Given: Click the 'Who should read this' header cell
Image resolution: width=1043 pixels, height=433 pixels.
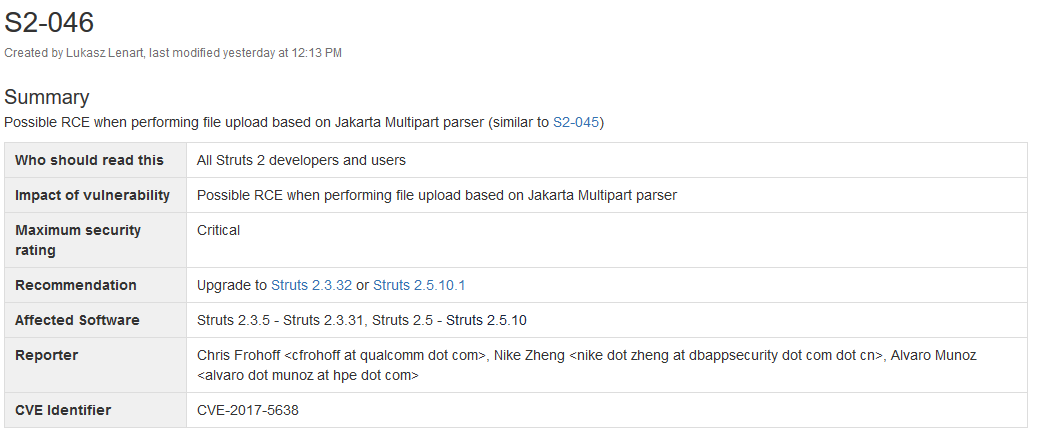Looking at the screenshot, I should (x=90, y=160).
